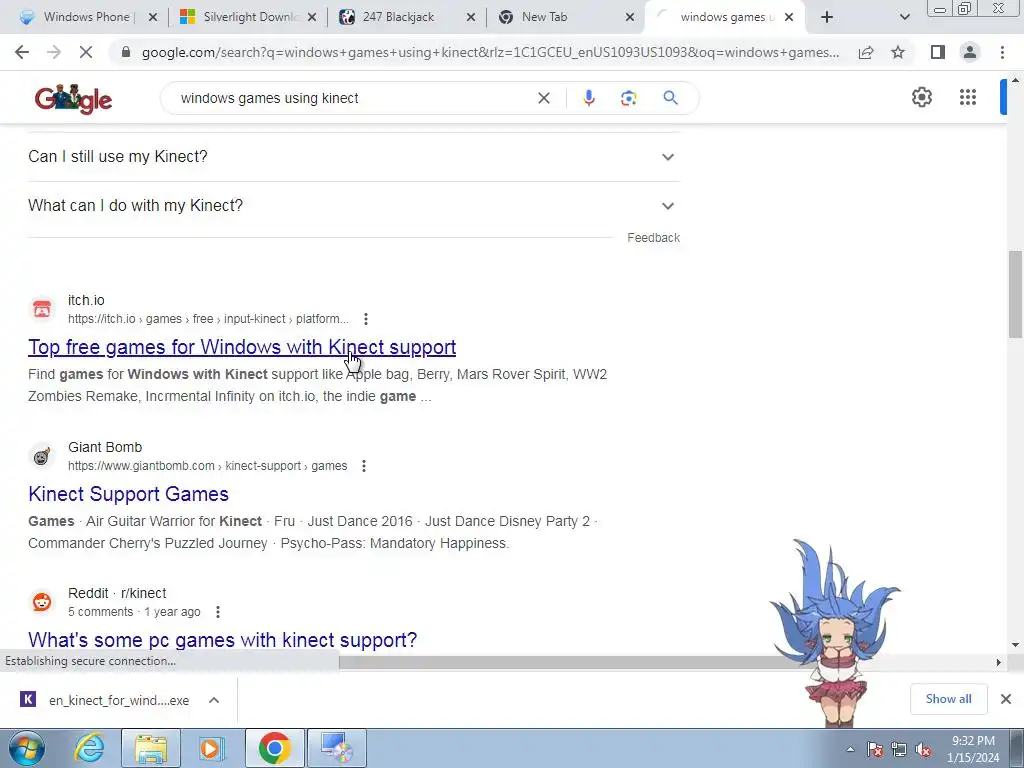This screenshot has width=1024, height=768.
Task: Click the Google doodle logo
Action: pyautogui.click(x=73, y=99)
